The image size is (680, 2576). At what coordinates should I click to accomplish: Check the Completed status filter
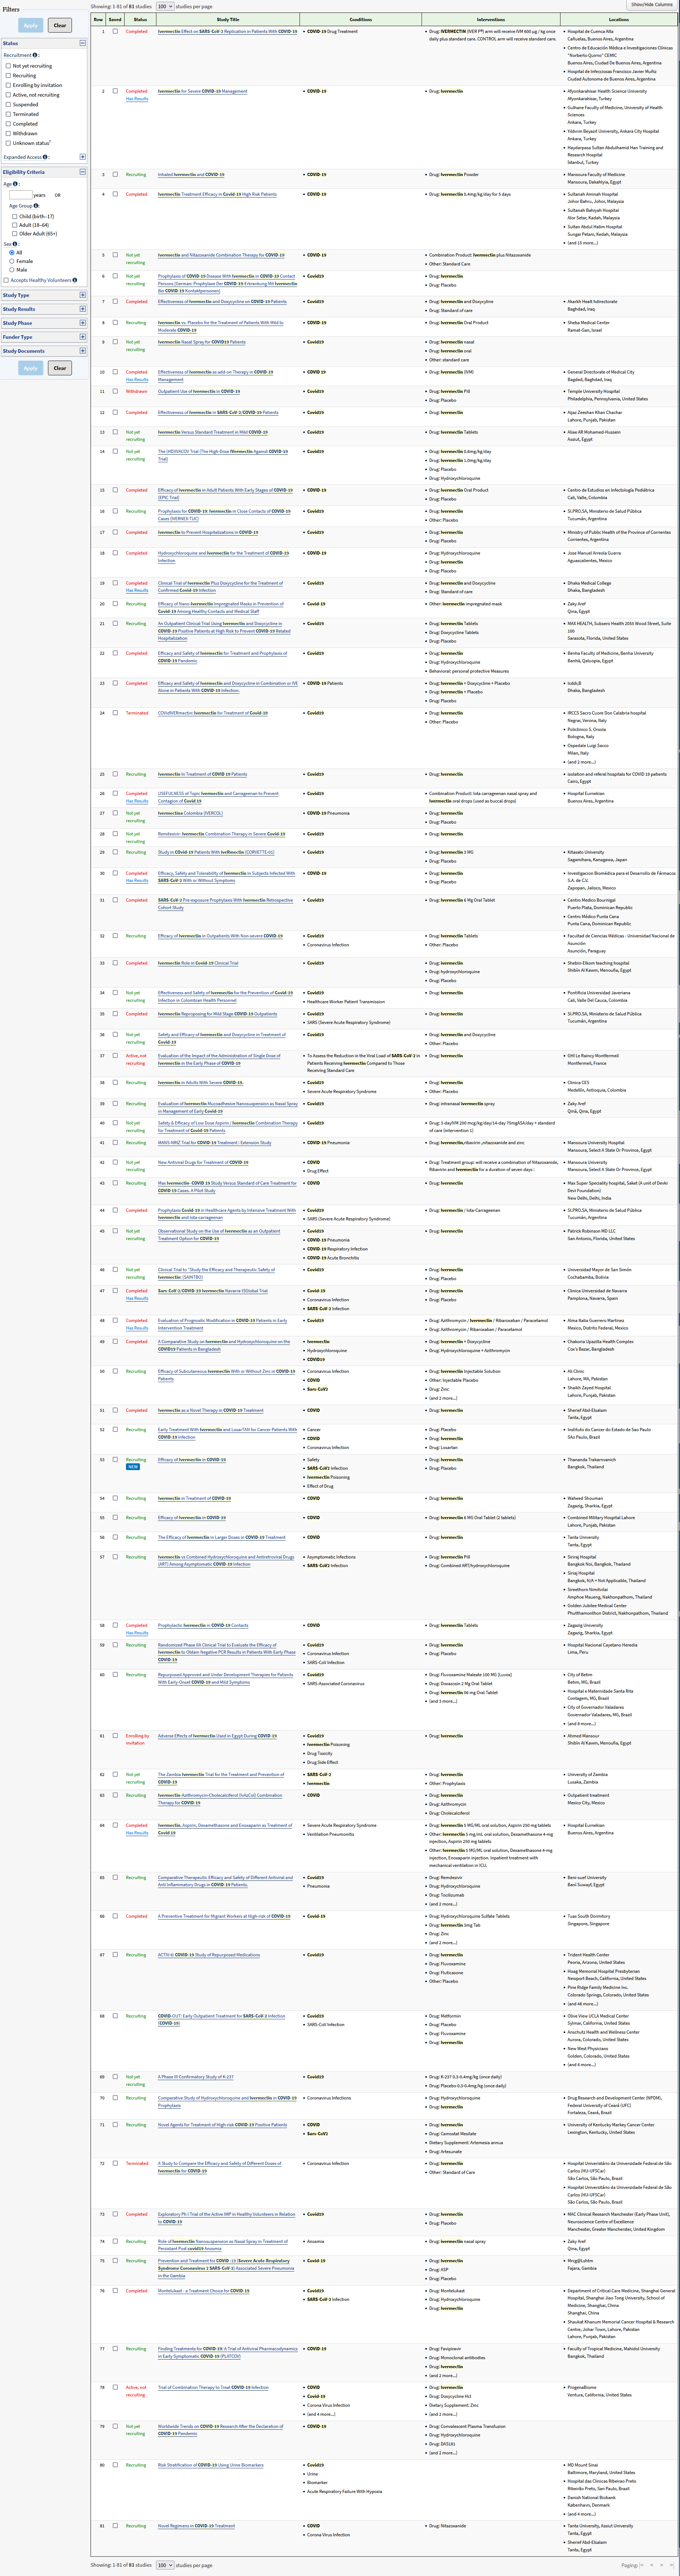tap(8, 124)
